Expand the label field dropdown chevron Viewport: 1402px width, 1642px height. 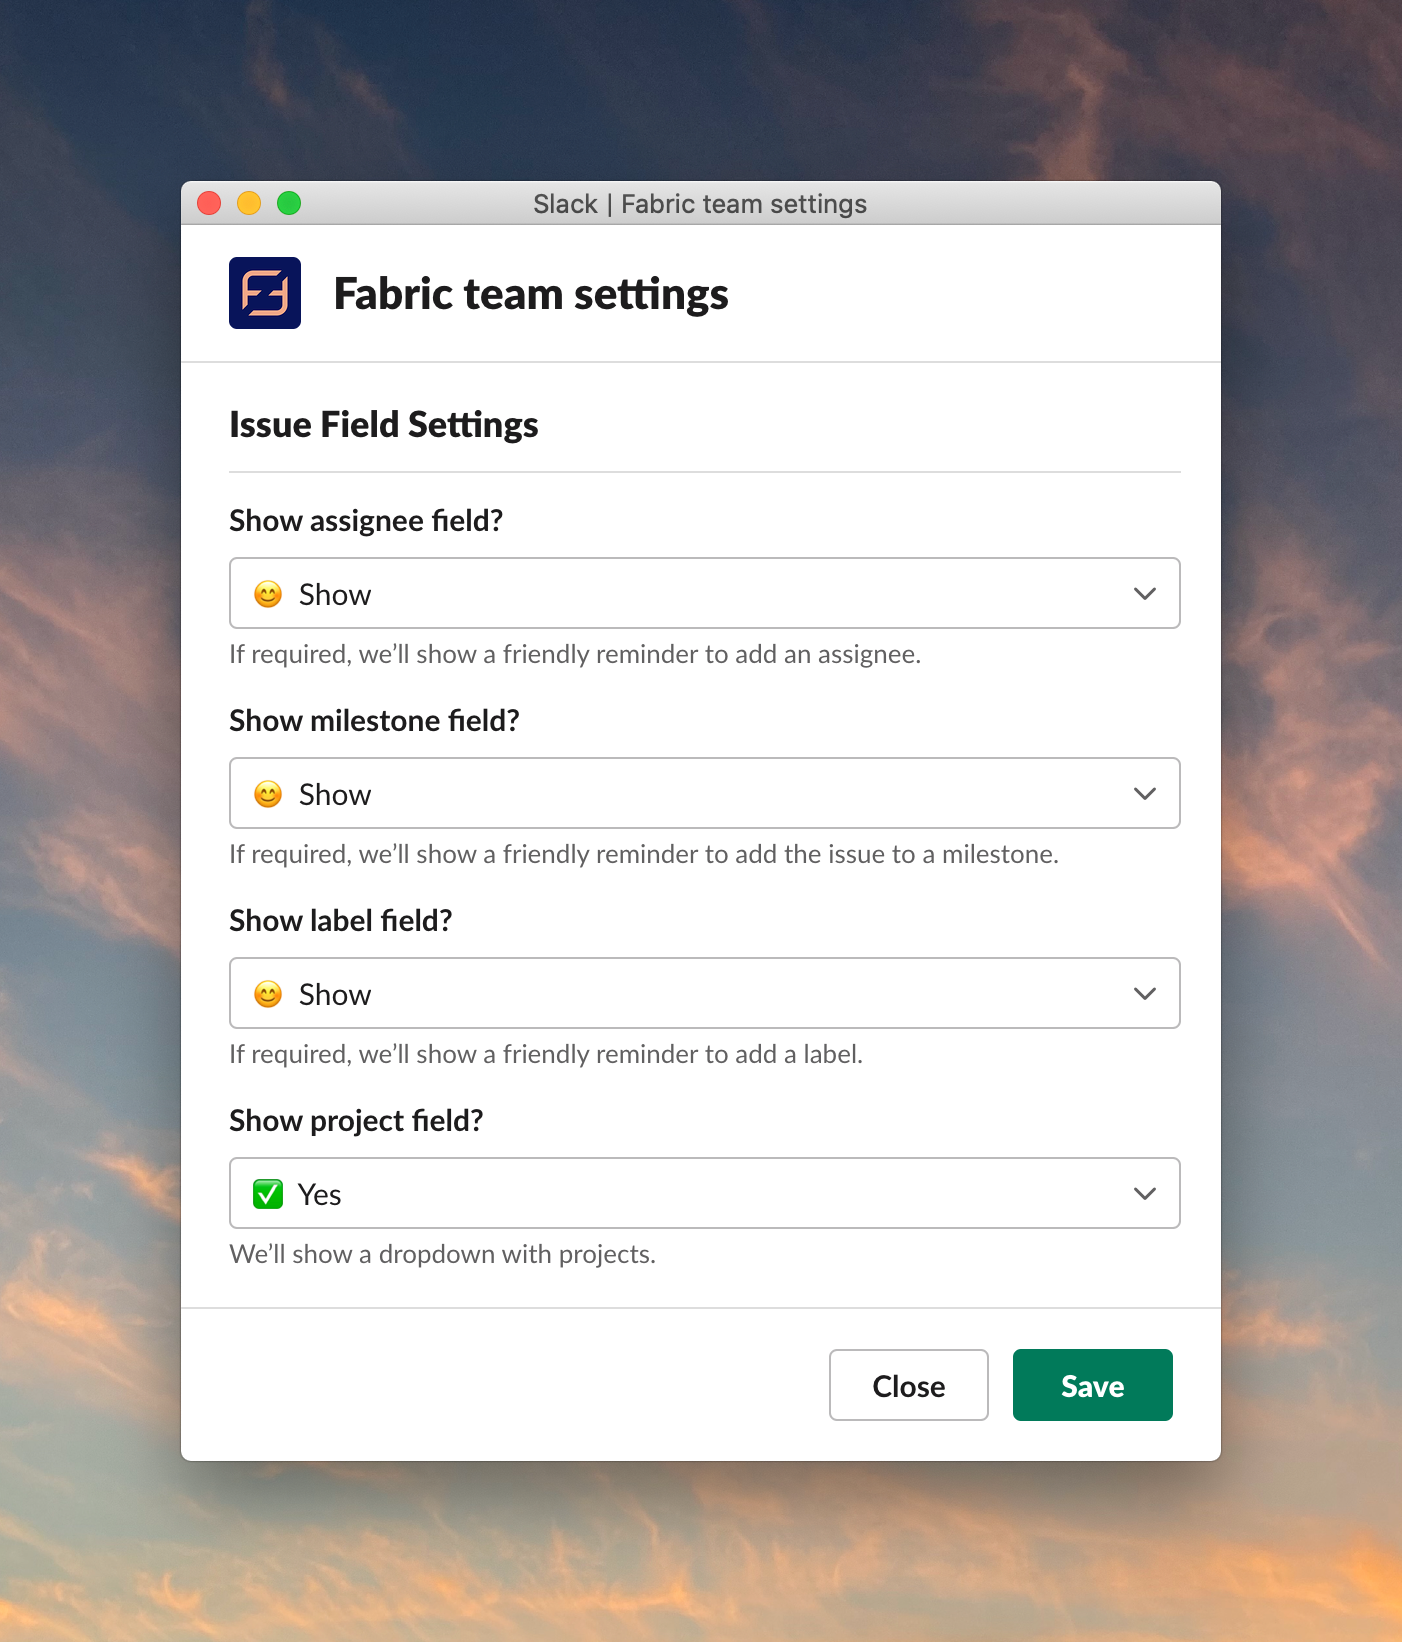coord(1145,994)
